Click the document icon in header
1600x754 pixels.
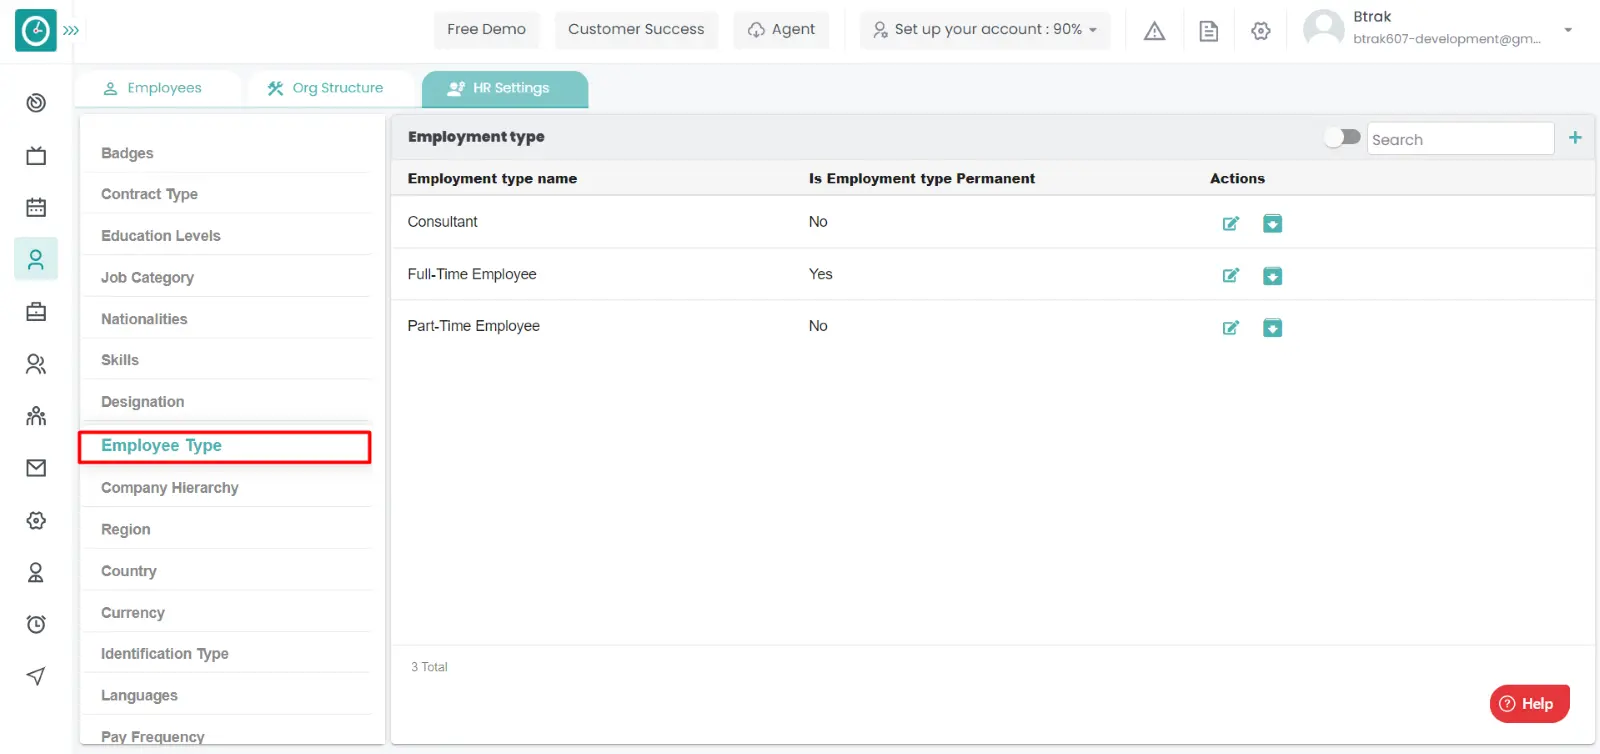1208,31
